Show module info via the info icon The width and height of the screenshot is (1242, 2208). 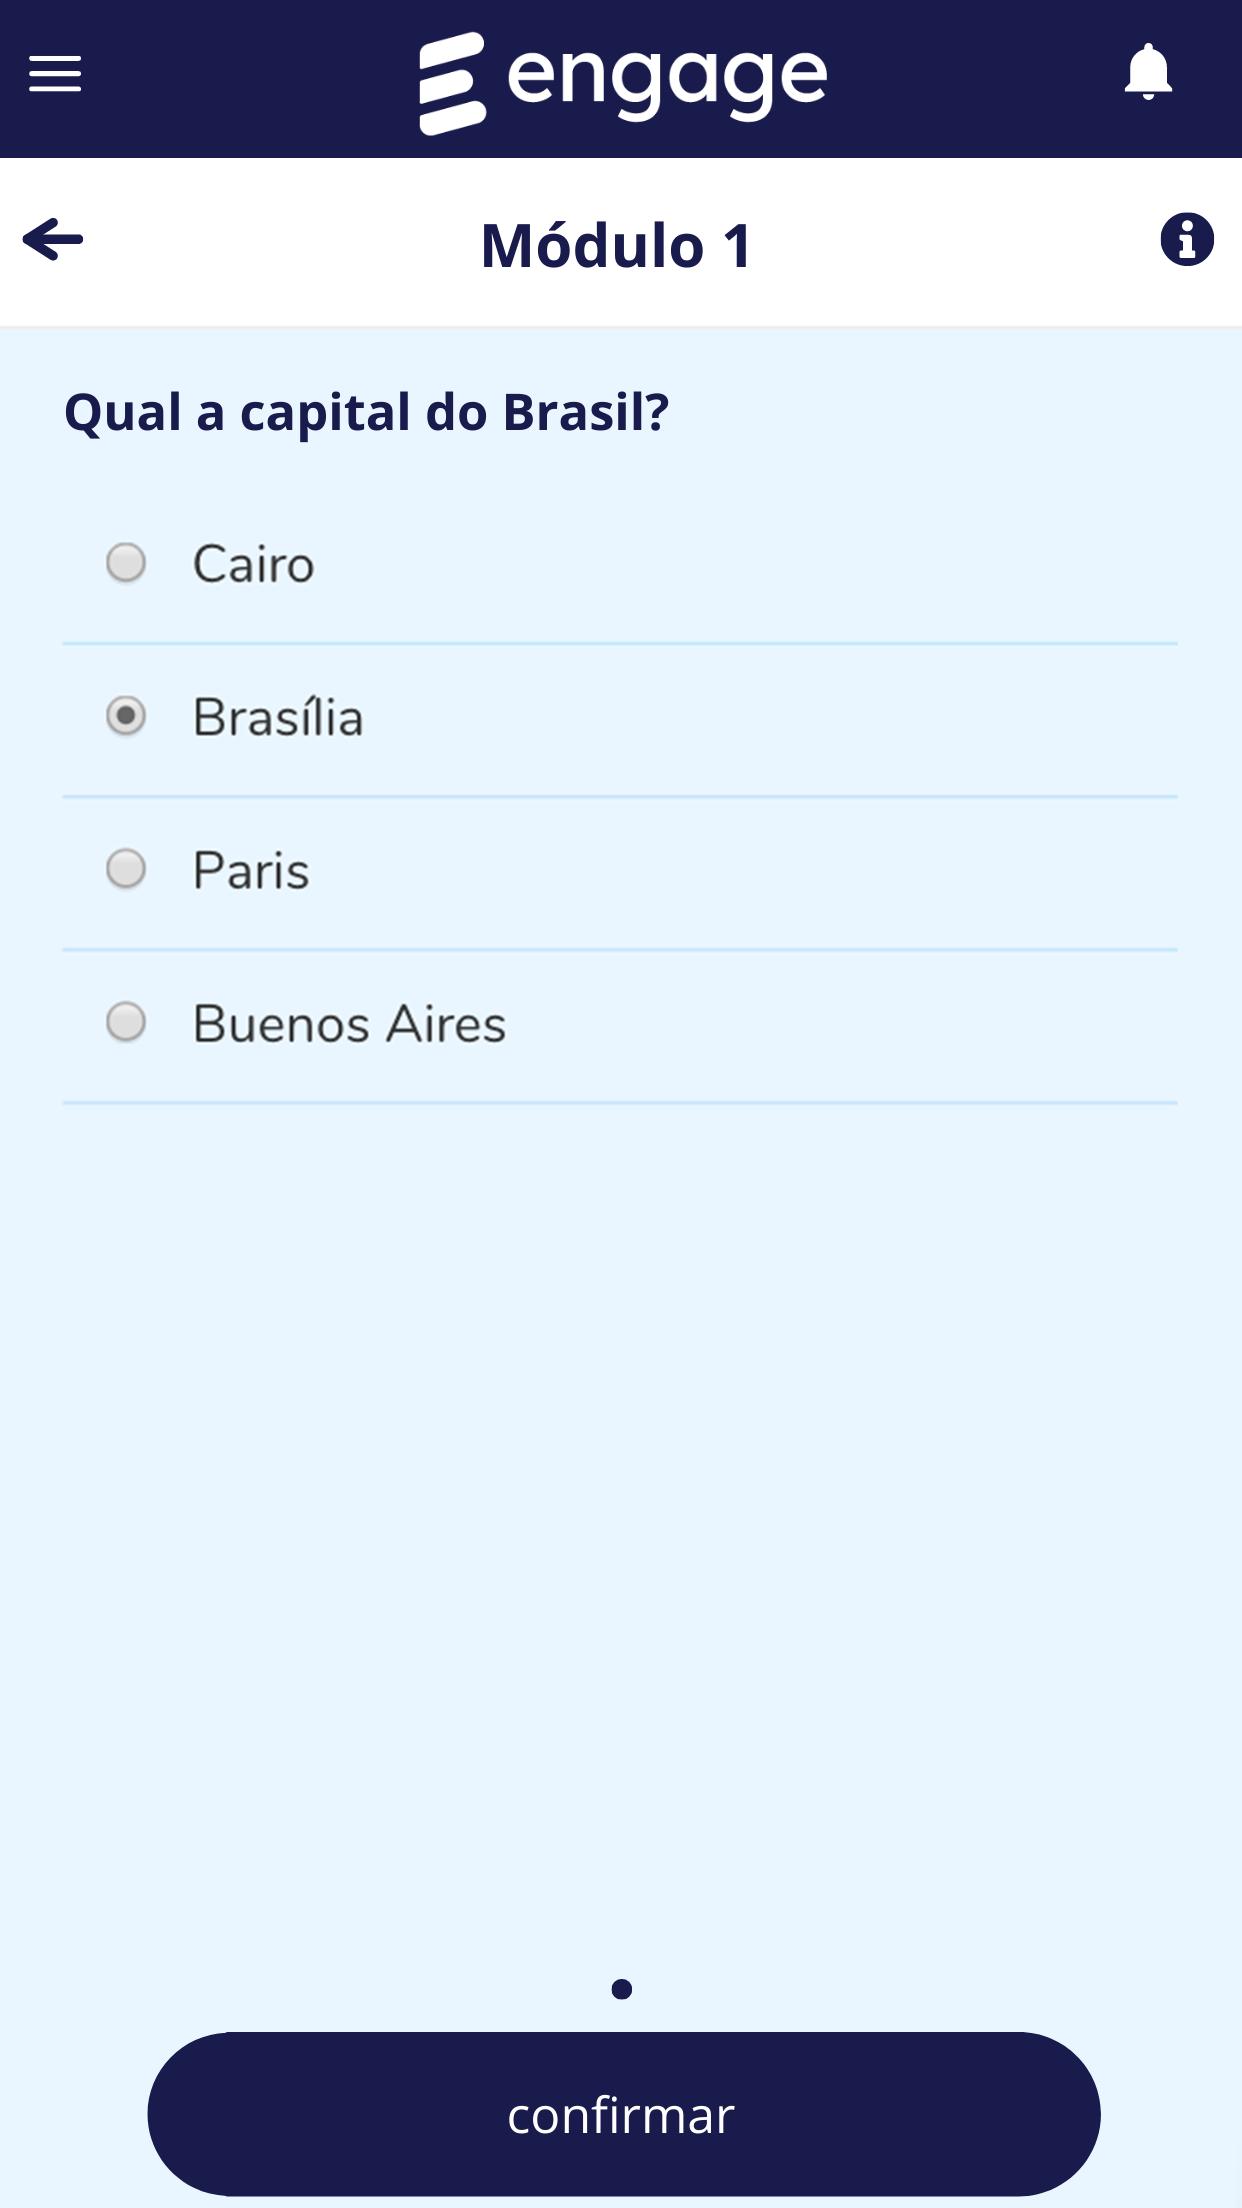(1187, 240)
